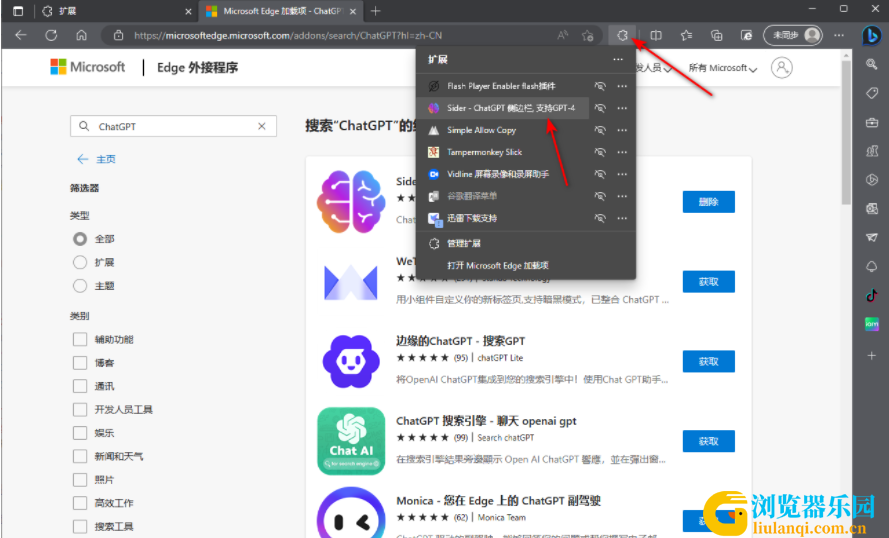The width and height of the screenshot is (889, 538).
Task: Check the 通讯 category checkbox
Action: pyautogui.click(x=80, y=386)
